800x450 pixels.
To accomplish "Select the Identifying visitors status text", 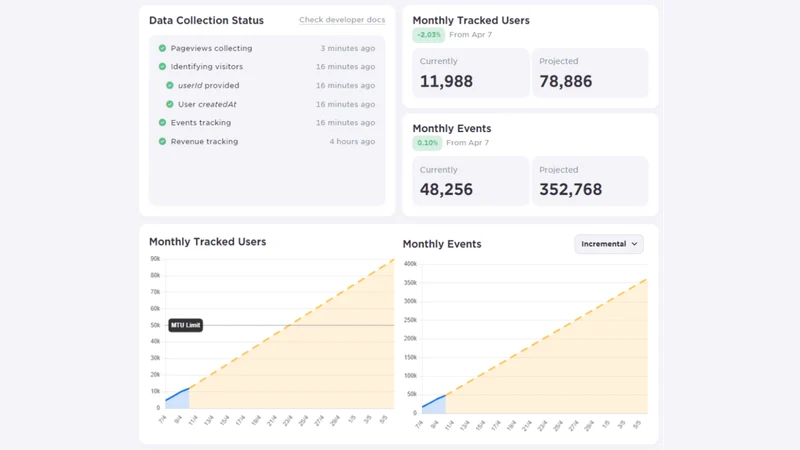I will click(207, 66).
